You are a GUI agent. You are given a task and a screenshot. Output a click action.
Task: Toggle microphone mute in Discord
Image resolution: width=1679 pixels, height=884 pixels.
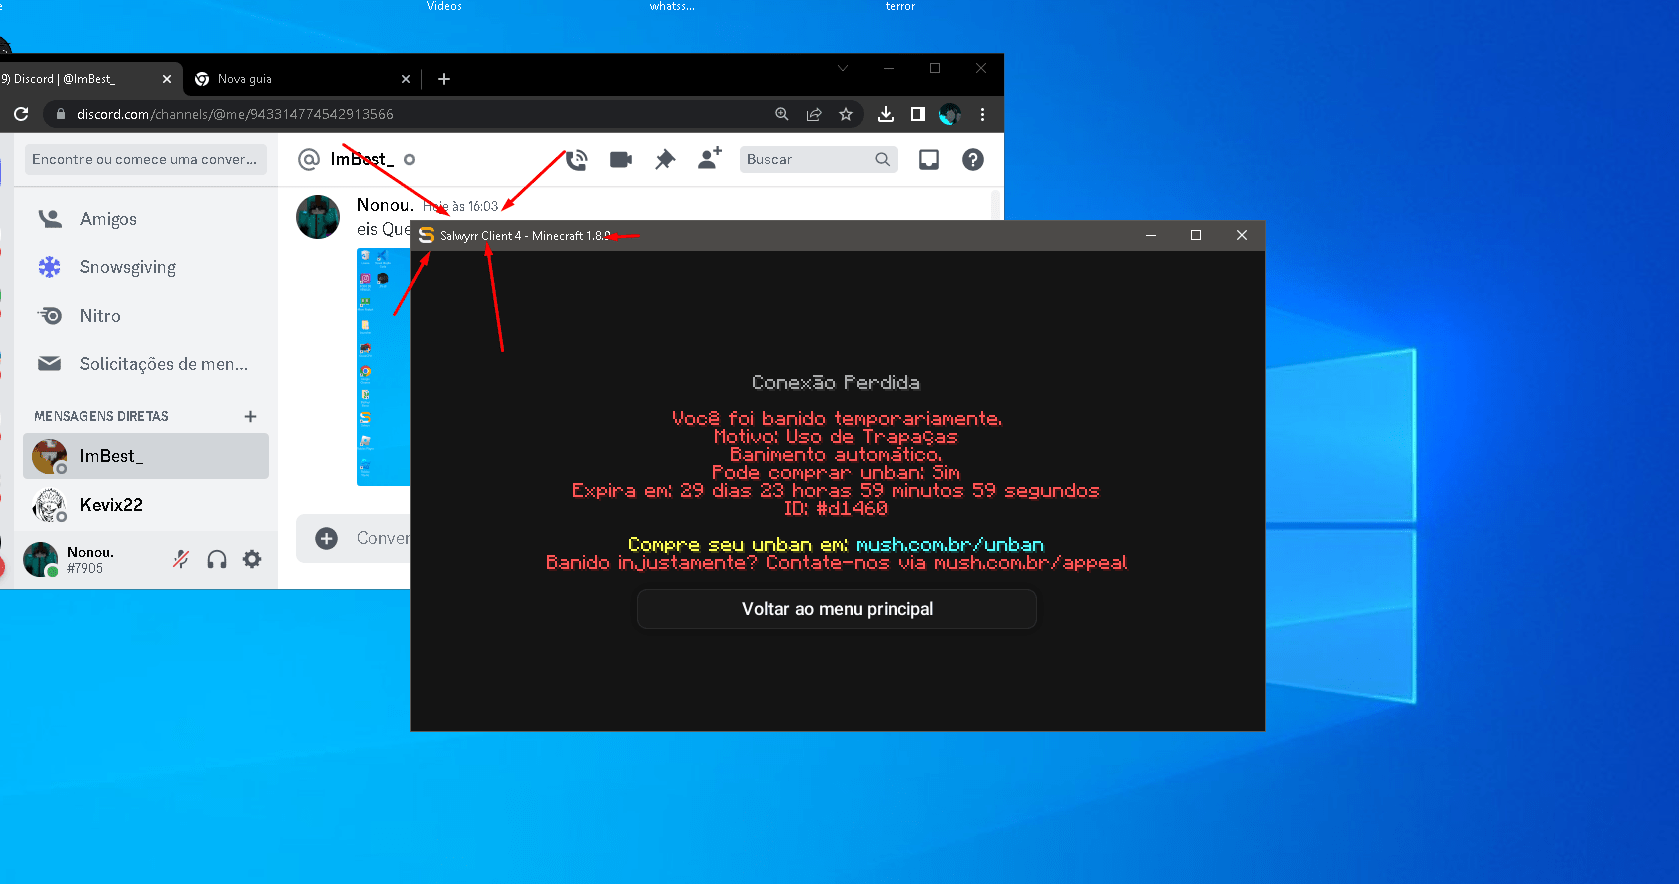[181, 559]
